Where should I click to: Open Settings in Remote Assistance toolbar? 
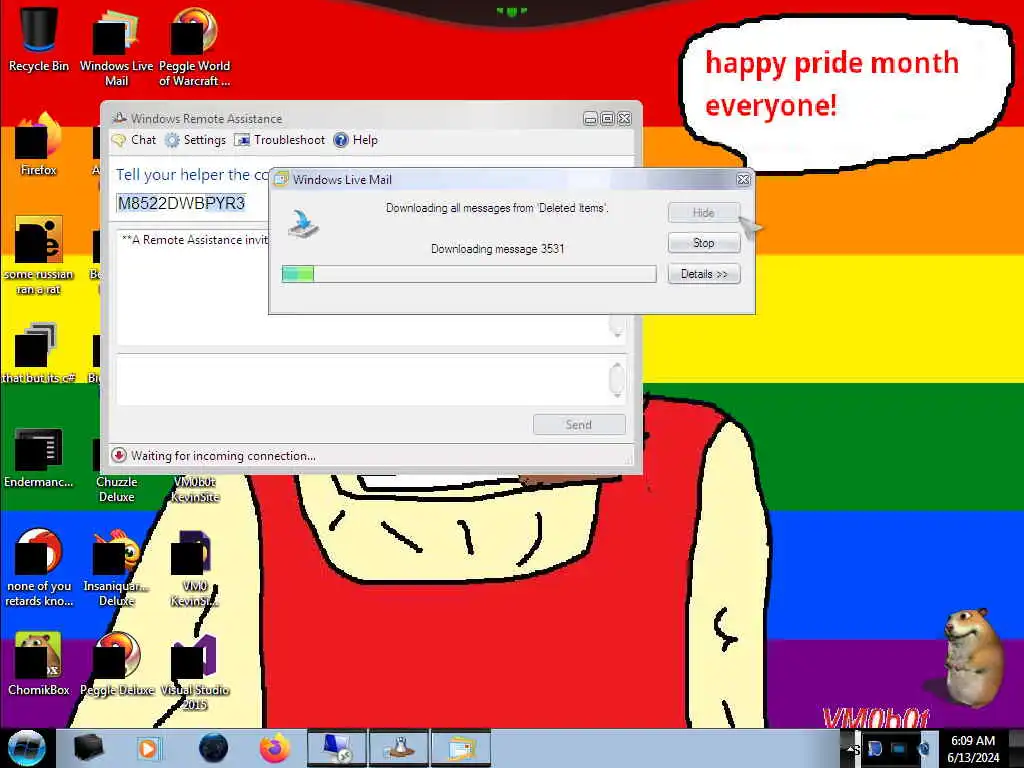(x=195, y=140)
